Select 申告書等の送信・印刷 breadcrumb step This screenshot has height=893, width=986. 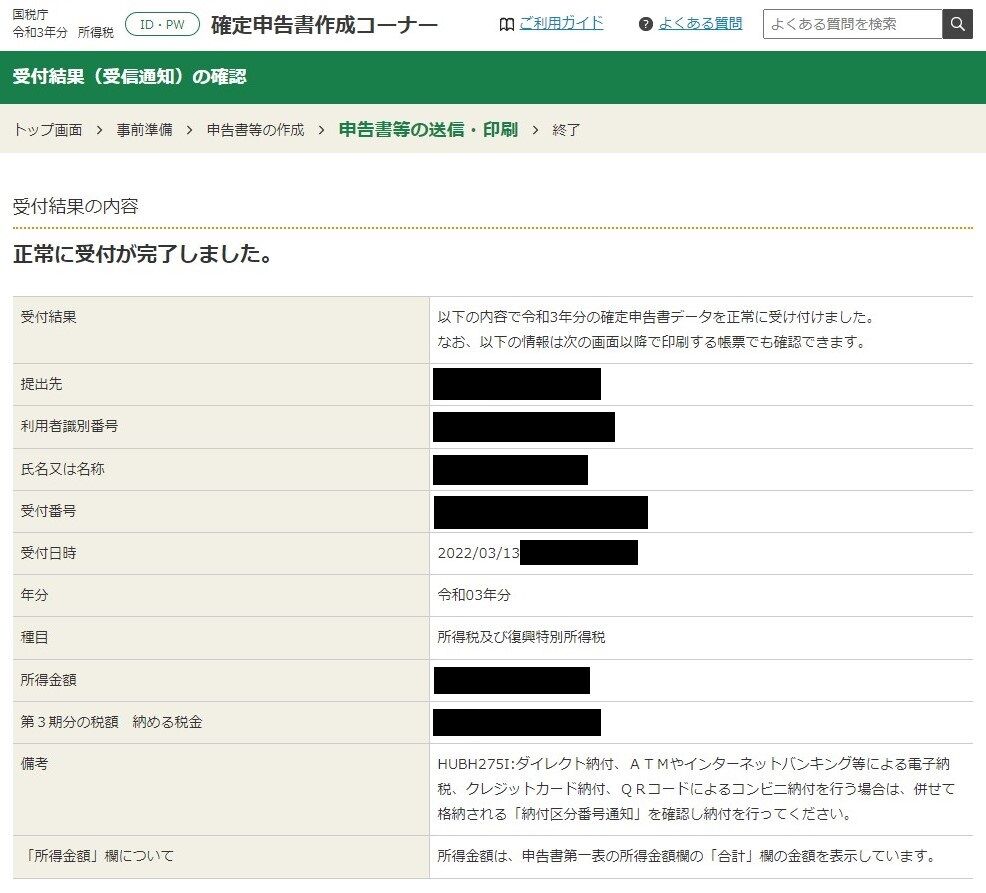(x=428, y=129)
